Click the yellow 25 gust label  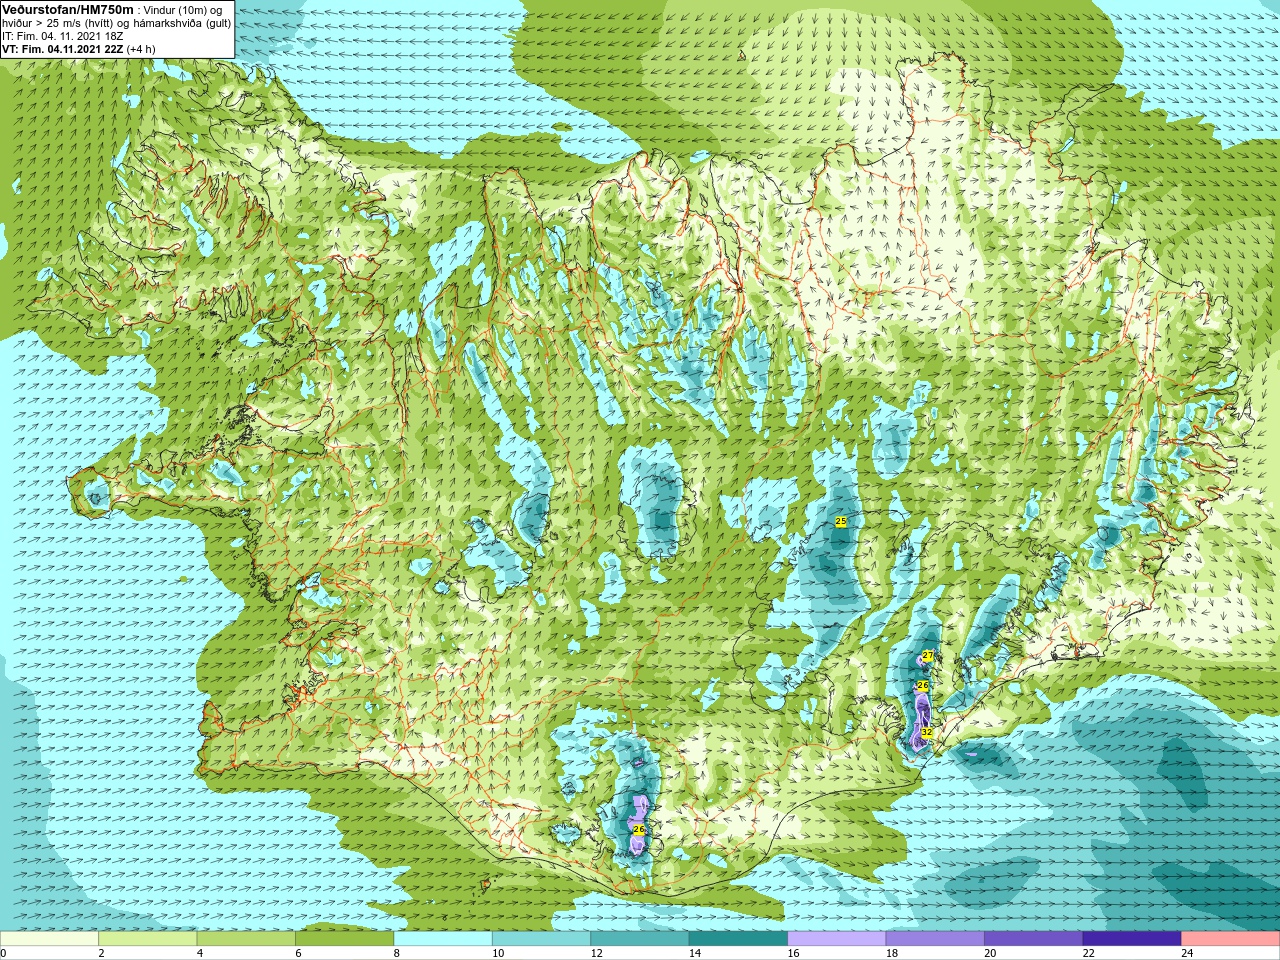840,521
